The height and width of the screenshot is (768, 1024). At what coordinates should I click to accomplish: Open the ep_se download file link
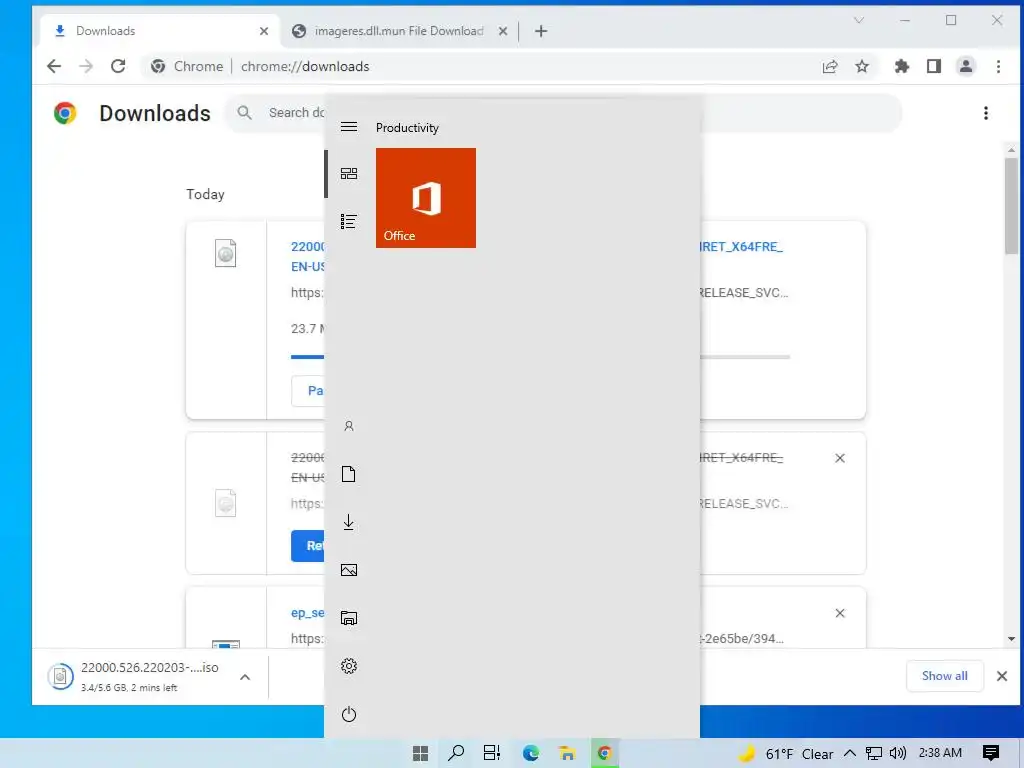pyautogui.click(x=308, y=613)
